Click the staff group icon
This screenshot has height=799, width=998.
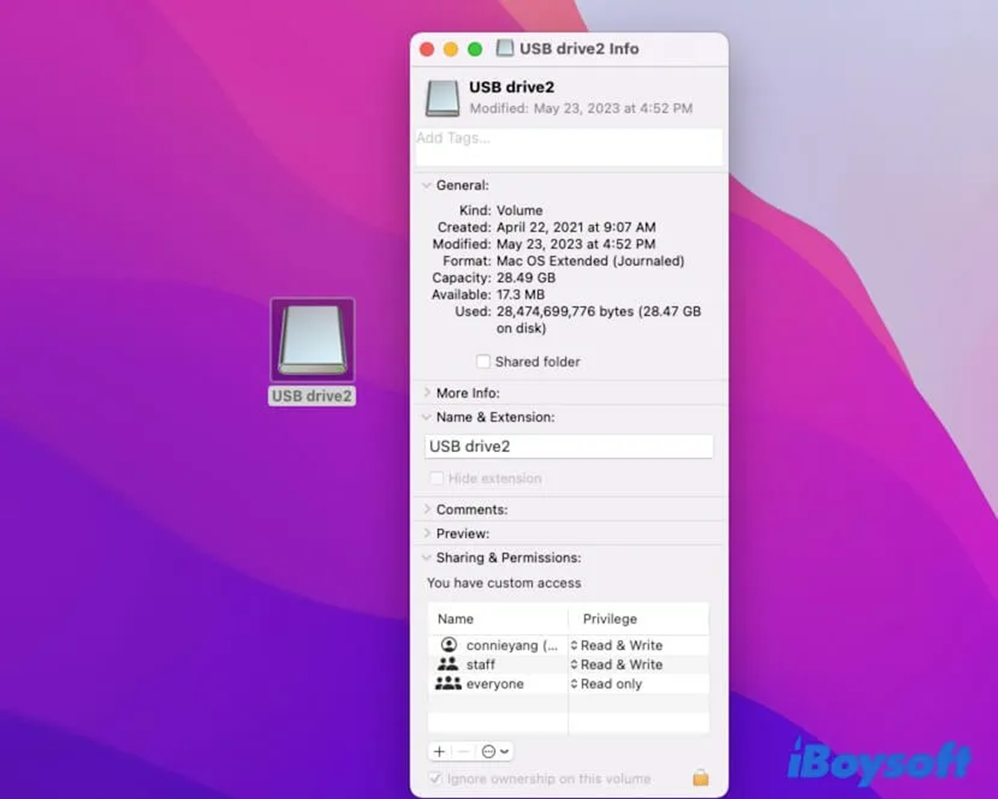tap(448, 664)
